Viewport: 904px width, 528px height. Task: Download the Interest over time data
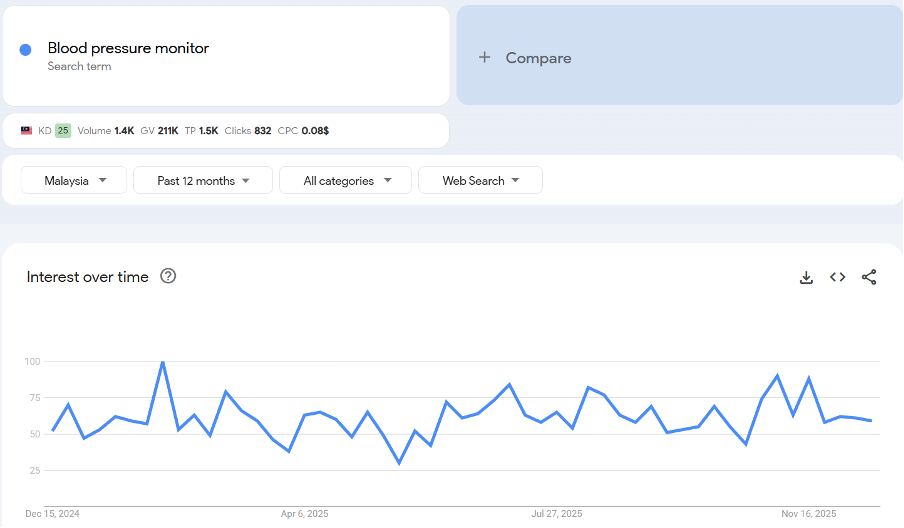click(x=806, y=278)
